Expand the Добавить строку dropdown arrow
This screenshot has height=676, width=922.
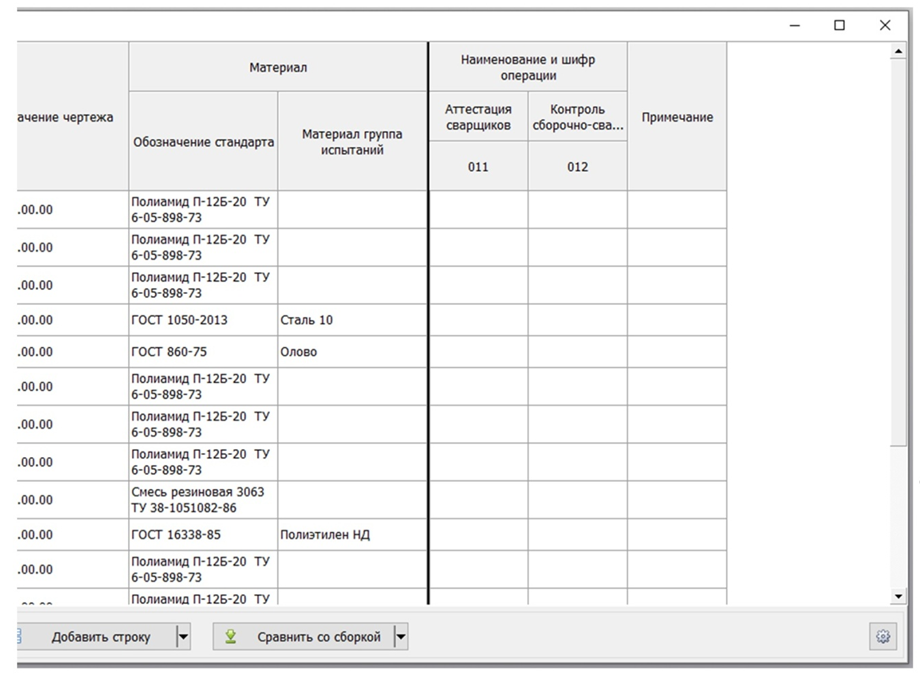(183, 637)
